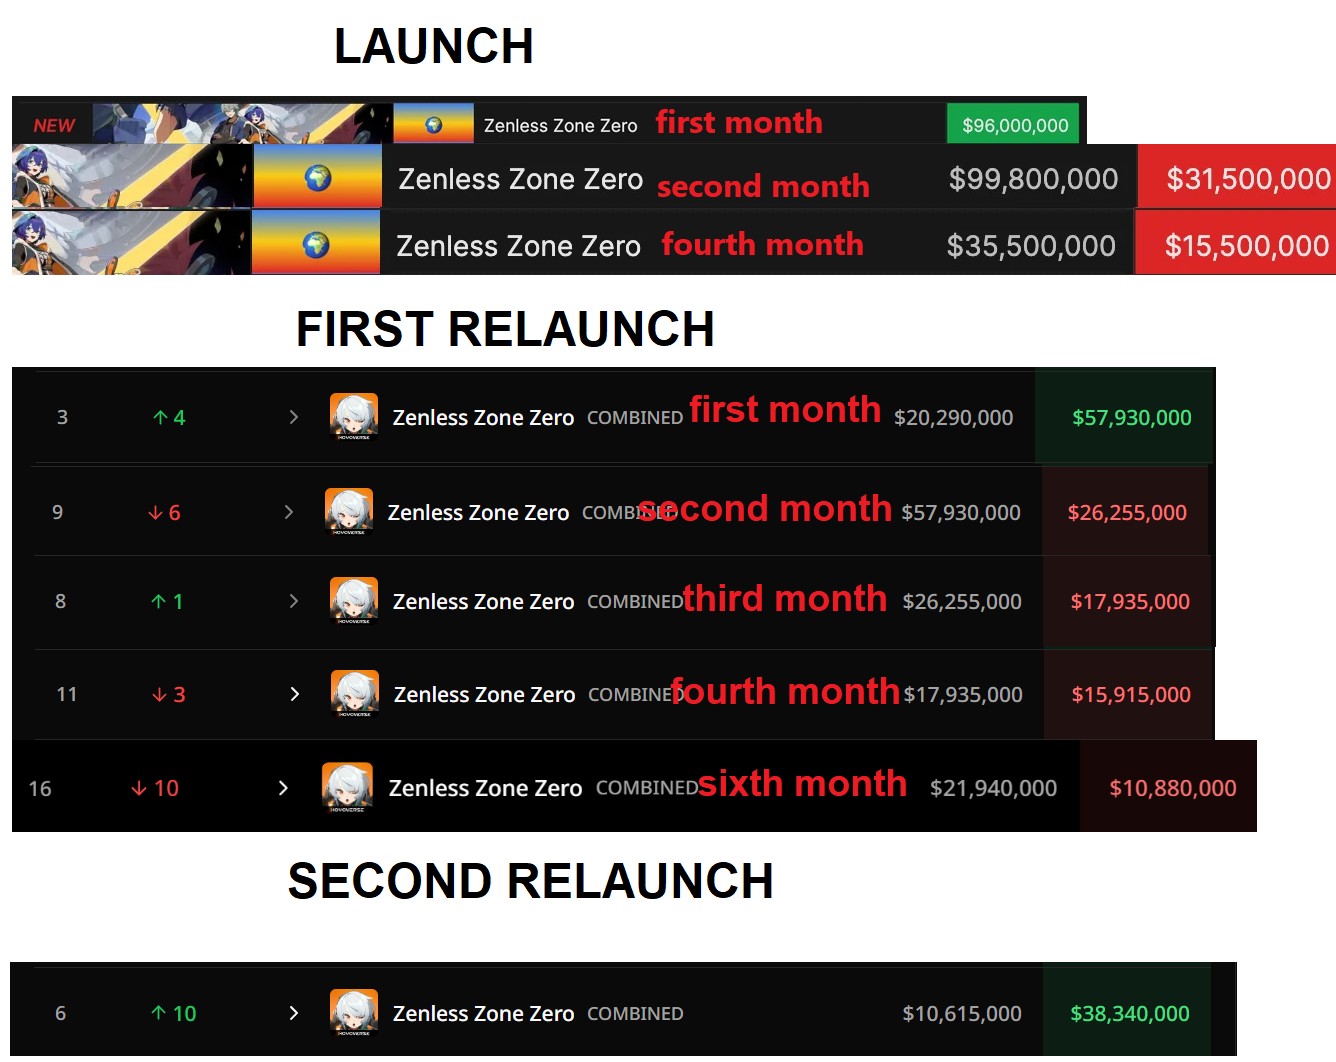1336x1062 pixels.
Task: Click the globe icon in the $35,500,000 row
Action: [316, 244]
